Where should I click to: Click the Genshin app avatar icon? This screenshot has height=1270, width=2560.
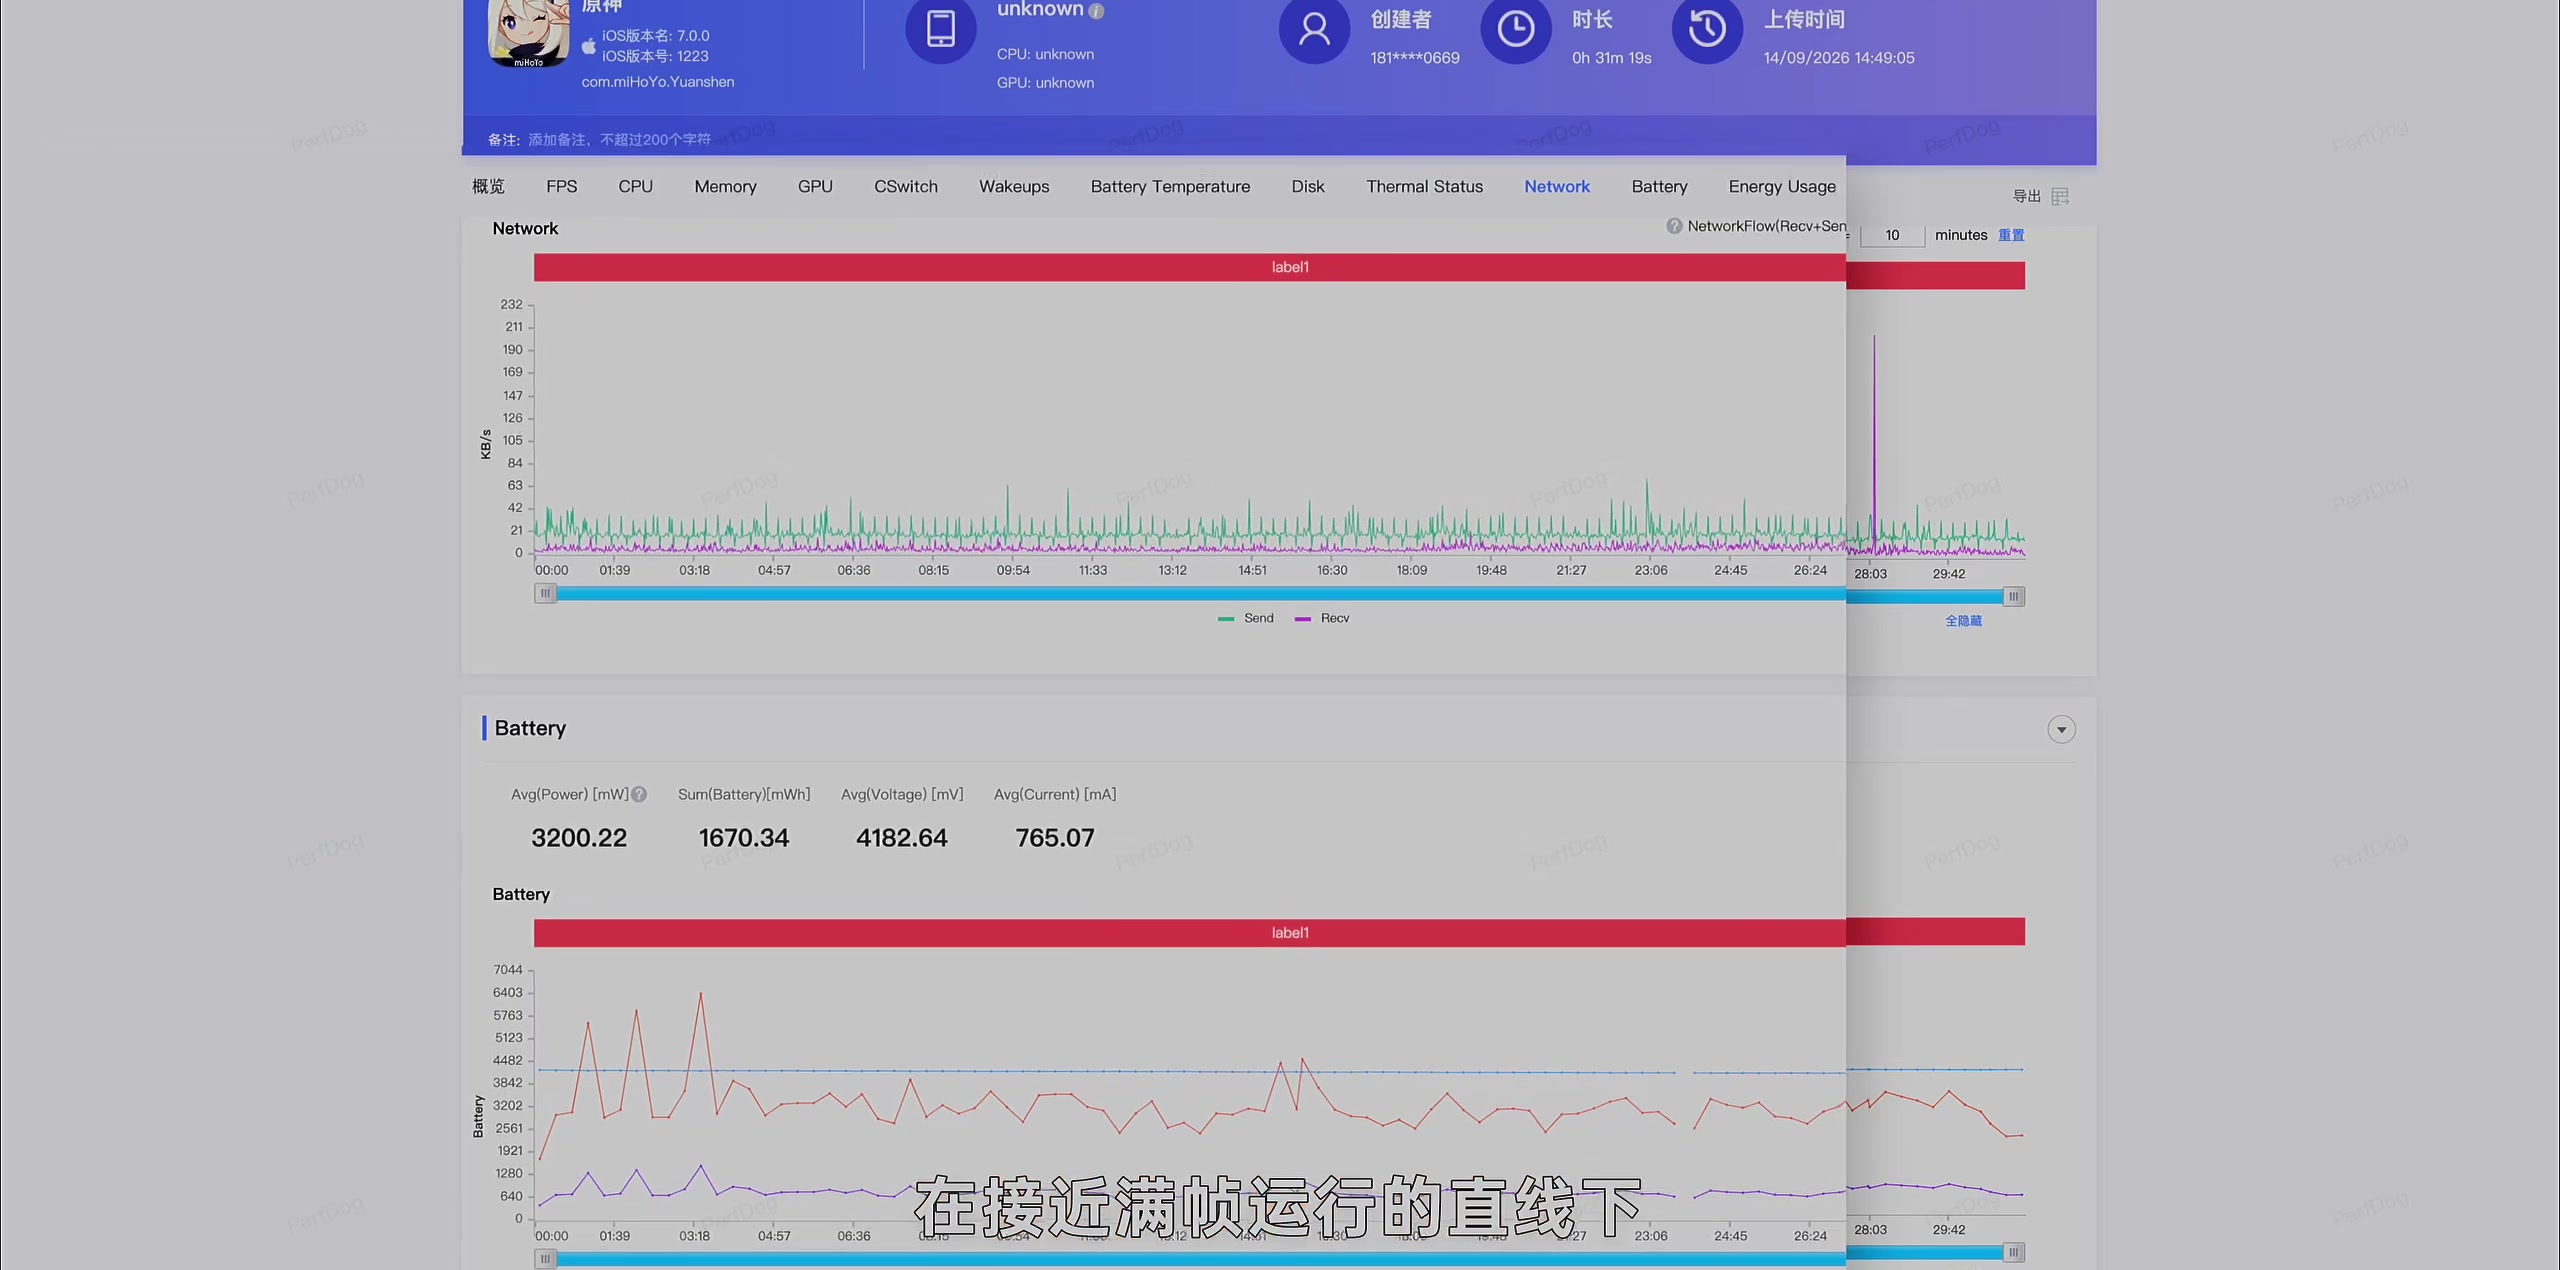(528, 33)
